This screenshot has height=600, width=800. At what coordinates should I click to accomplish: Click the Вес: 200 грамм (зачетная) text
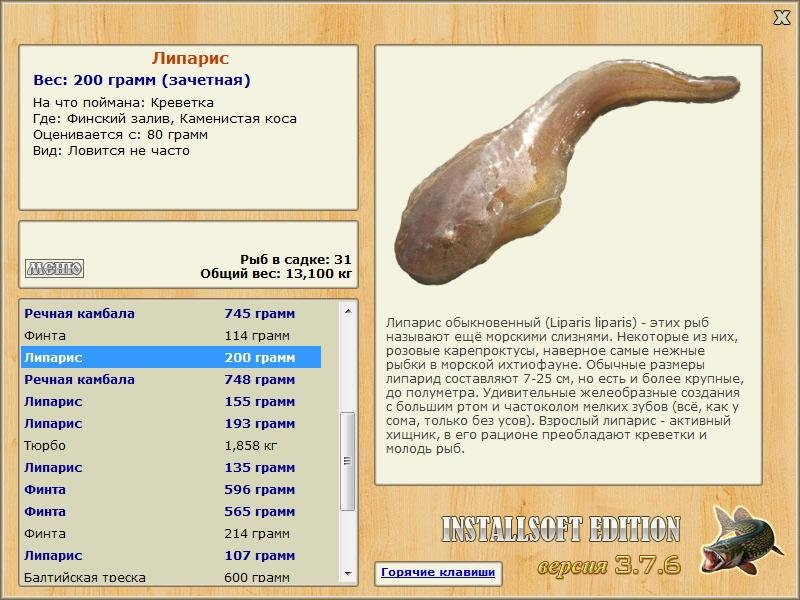pos(142,80)
